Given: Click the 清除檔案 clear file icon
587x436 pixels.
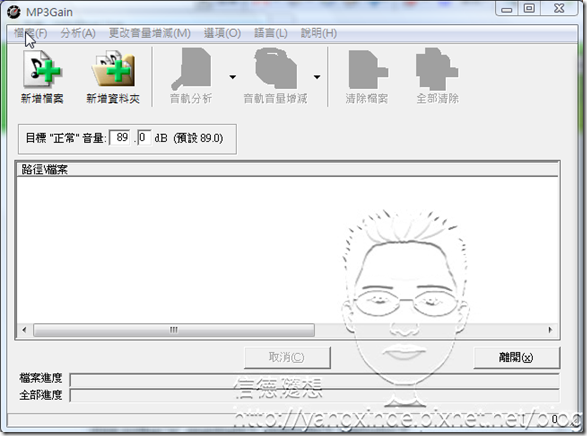Looking at the screenshot, I should pos(367,70).
